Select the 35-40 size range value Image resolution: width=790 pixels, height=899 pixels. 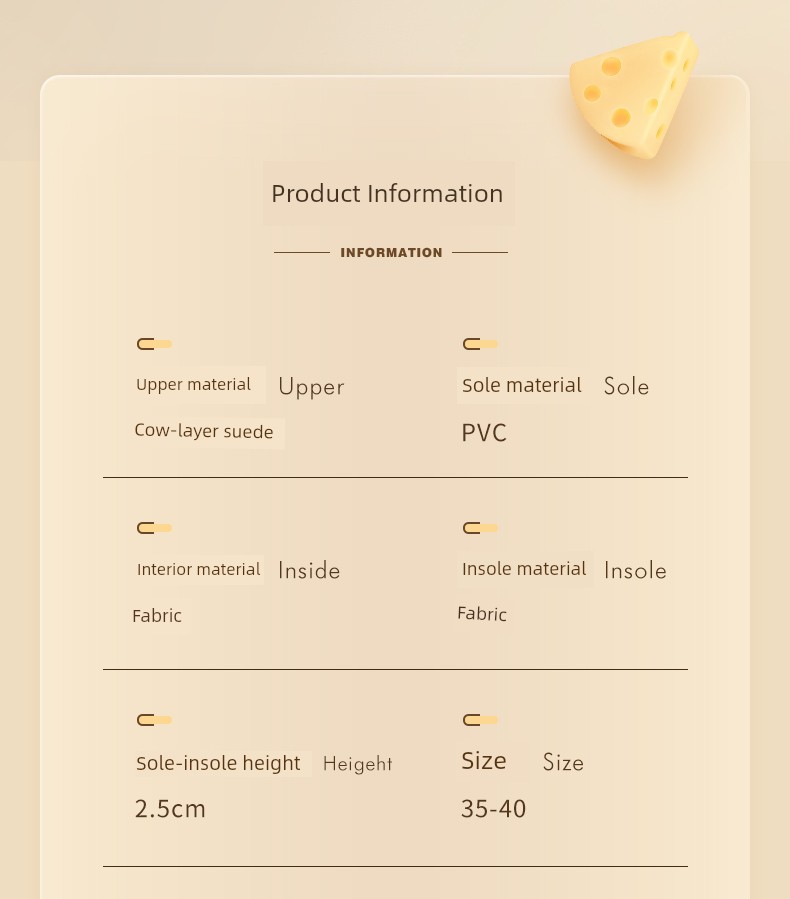coord(494,809)
